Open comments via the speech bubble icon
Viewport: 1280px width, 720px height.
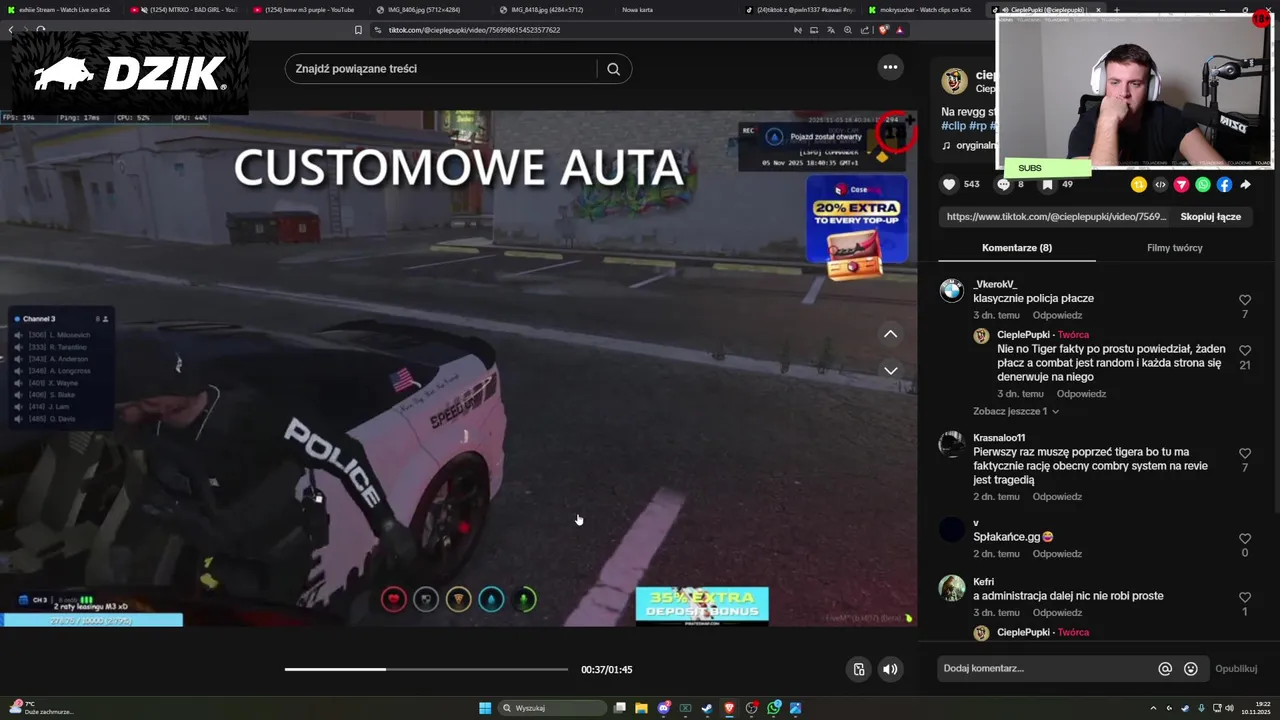click(x=1003, y=184)
